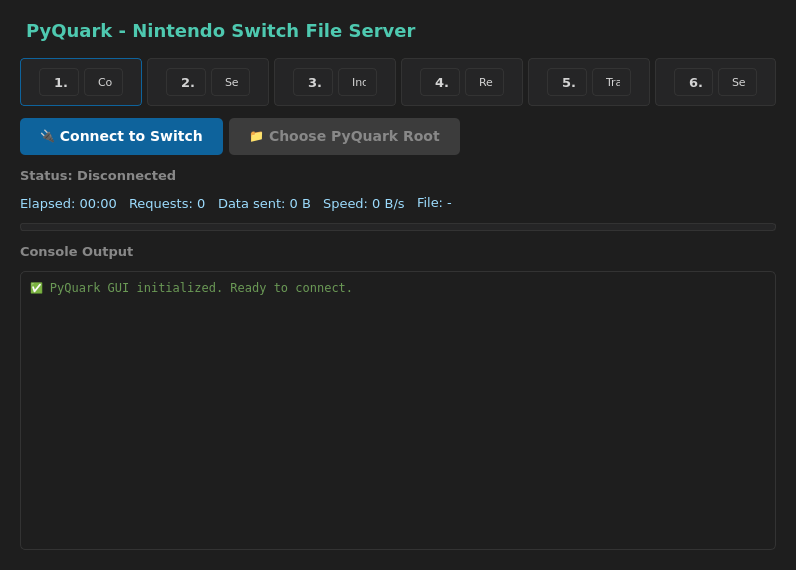Click the "PyQuark GUI initialized. Ready to connect." log line
The image size is (796, 570).
(x=191, y=288)
